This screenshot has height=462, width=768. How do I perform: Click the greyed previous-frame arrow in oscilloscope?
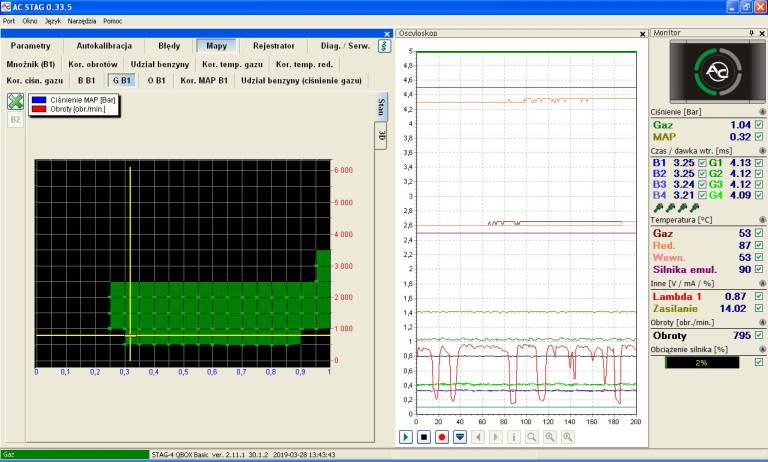tap(478, 437)
